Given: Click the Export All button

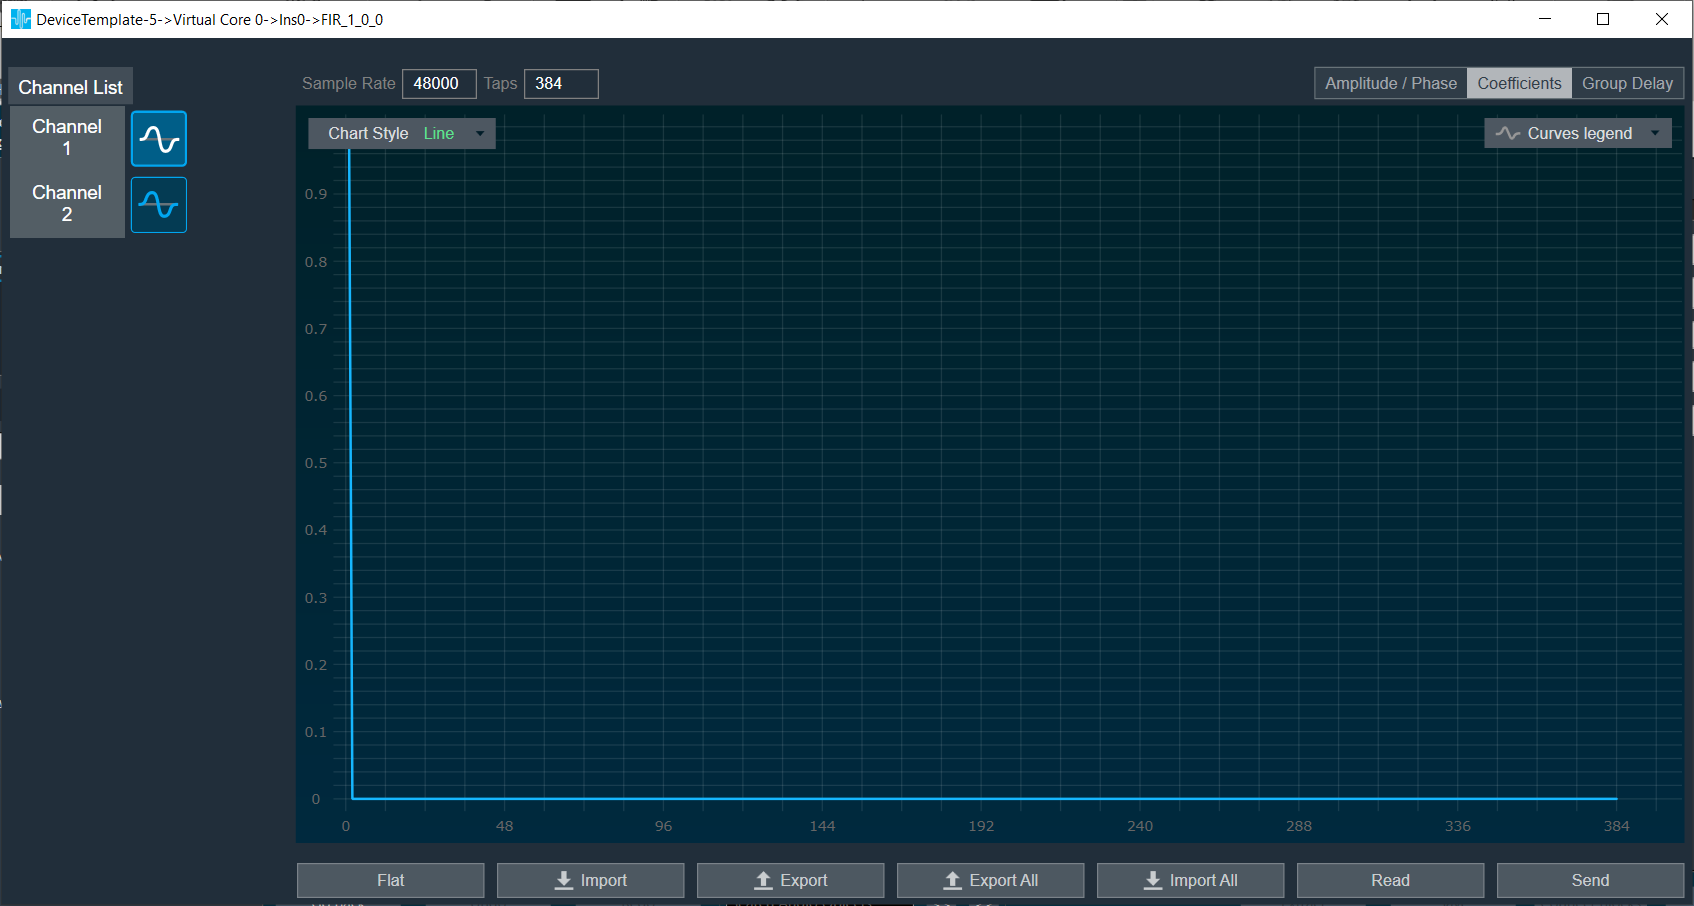Looking at the screenshot, I should pyautogui.click(x=991, y=880).
